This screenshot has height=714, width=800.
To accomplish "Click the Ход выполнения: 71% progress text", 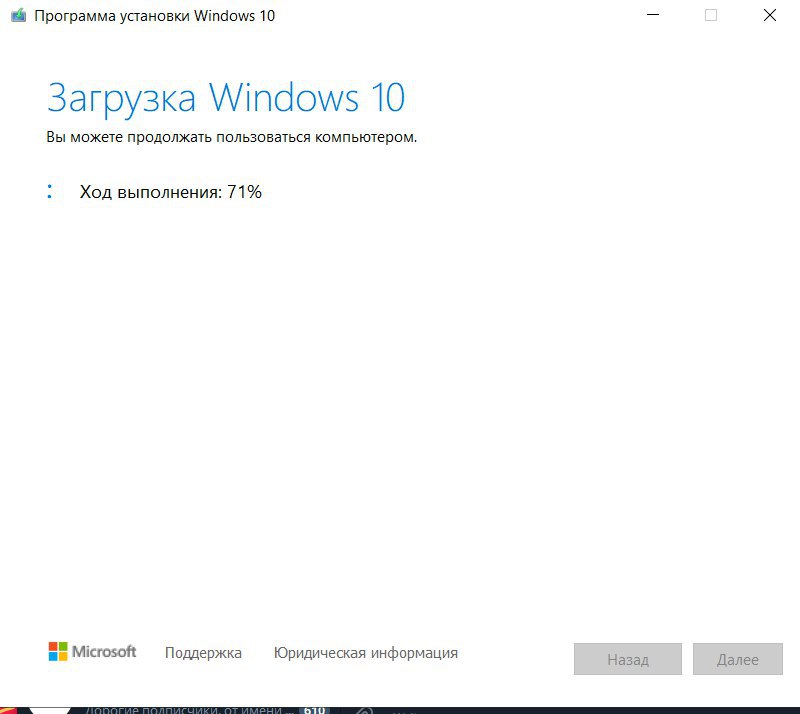I will click(x=170, y=192).
